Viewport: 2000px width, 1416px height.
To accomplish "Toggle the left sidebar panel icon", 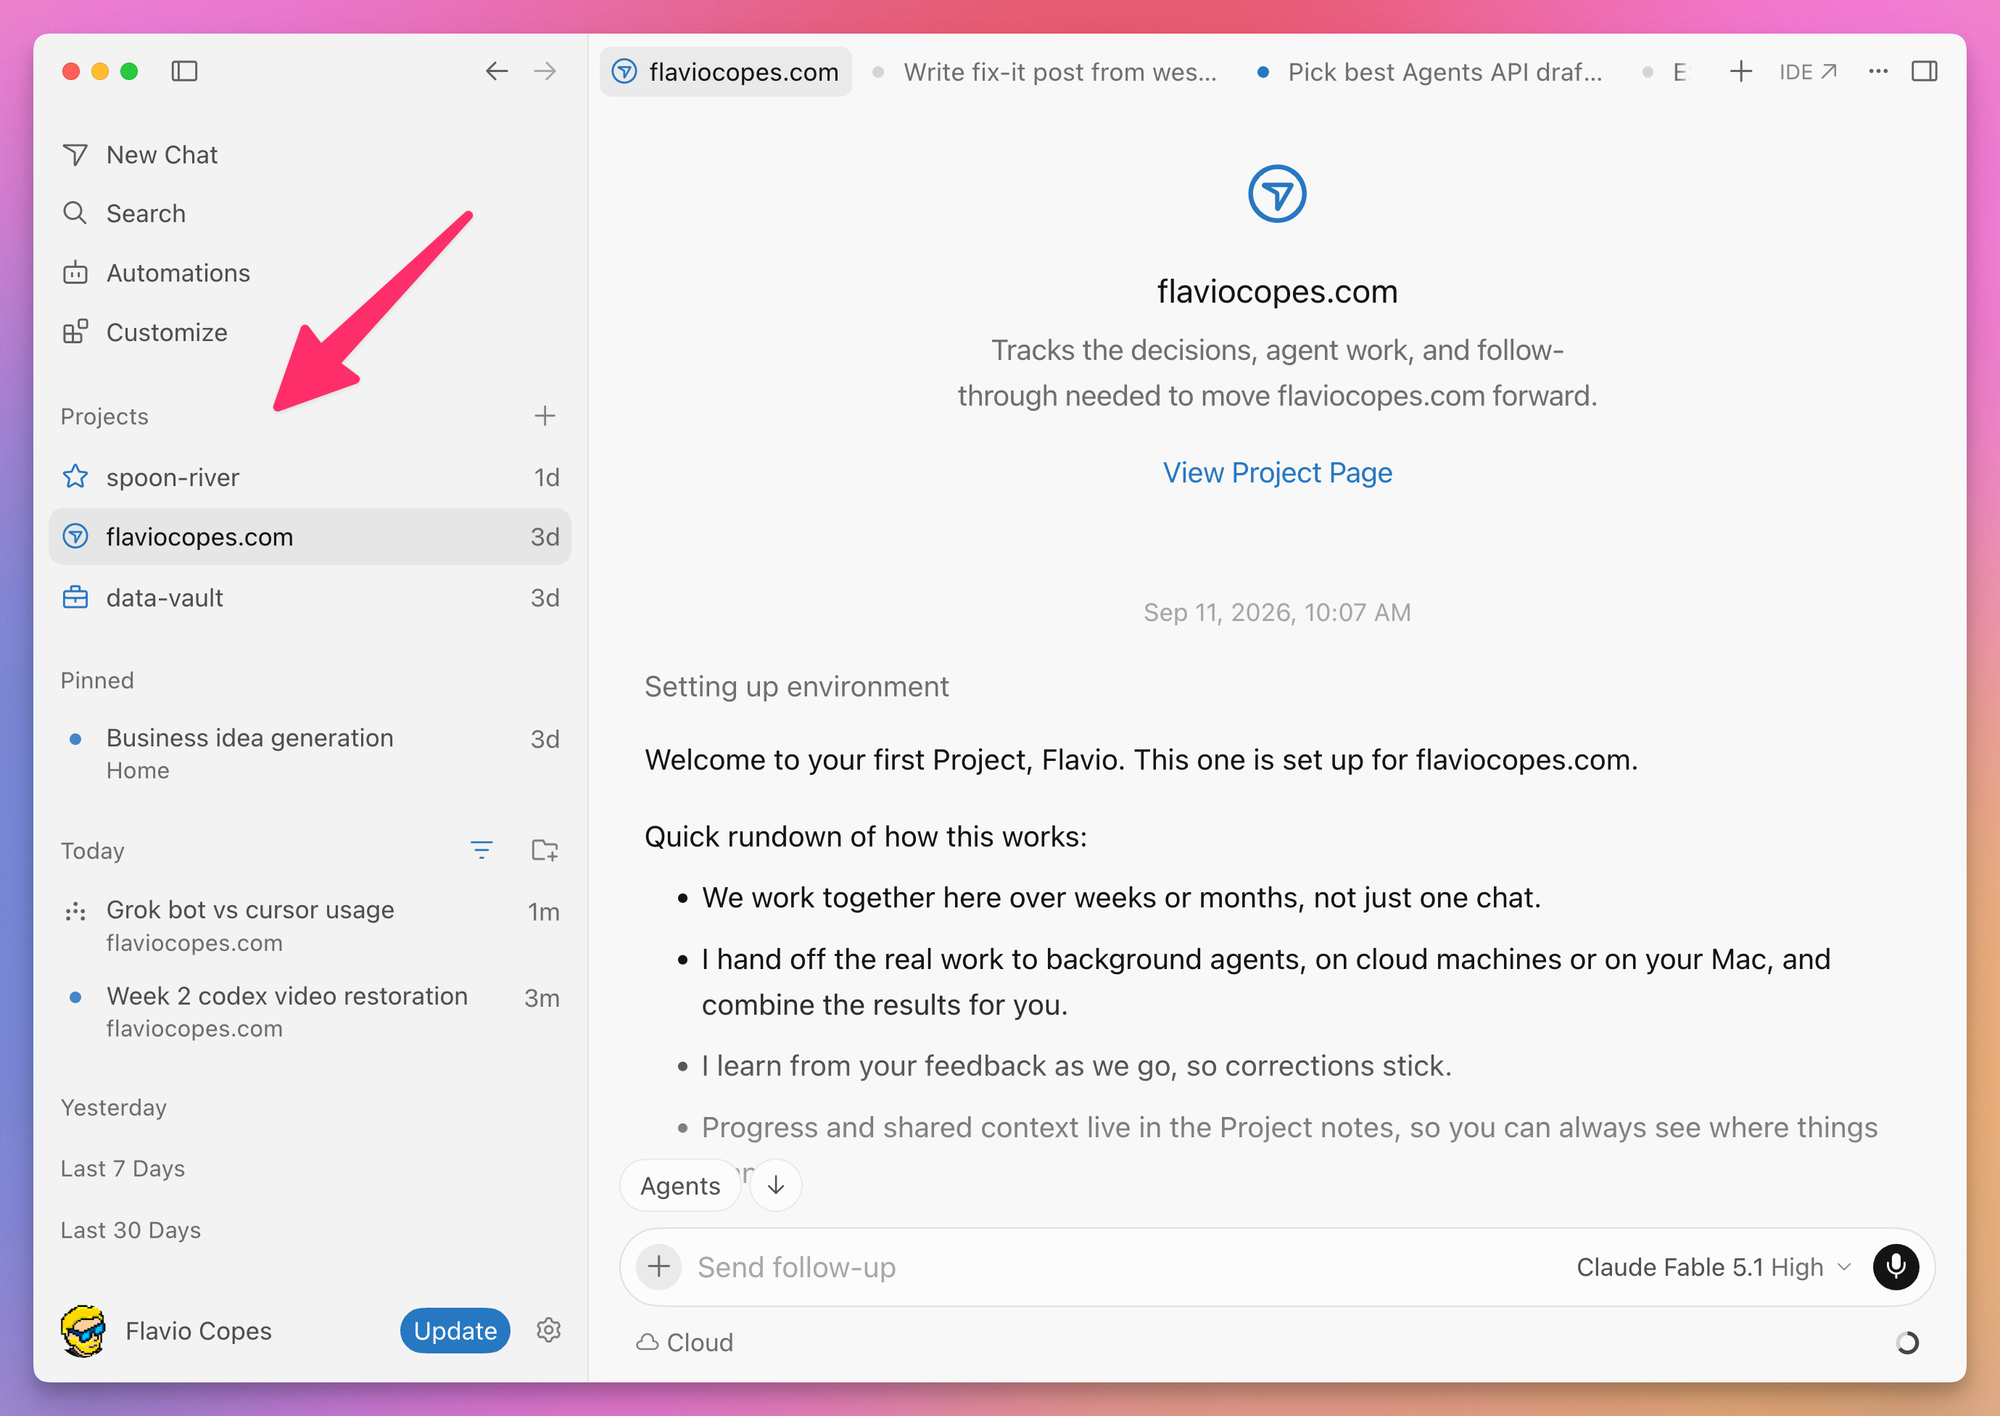I will 184,71.
